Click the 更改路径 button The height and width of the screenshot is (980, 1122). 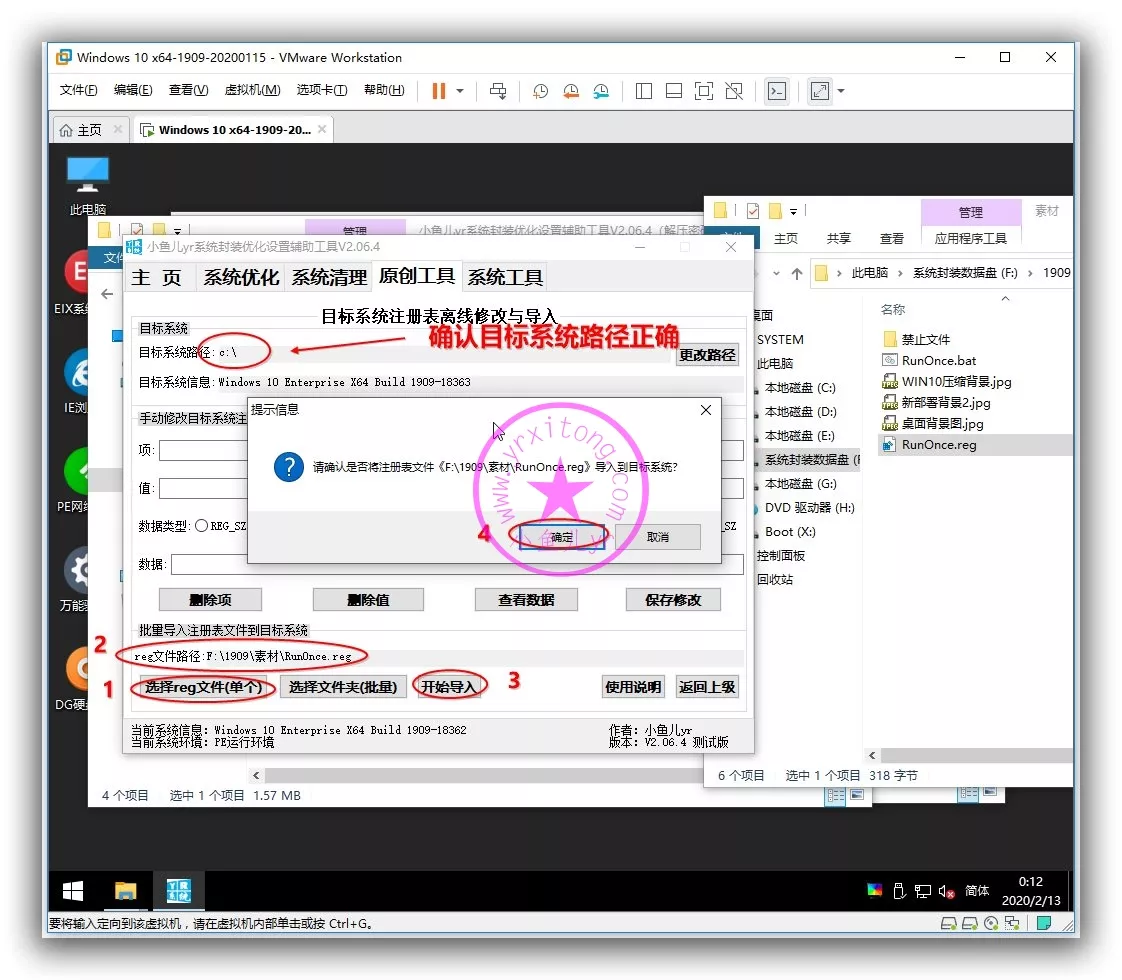707,355
